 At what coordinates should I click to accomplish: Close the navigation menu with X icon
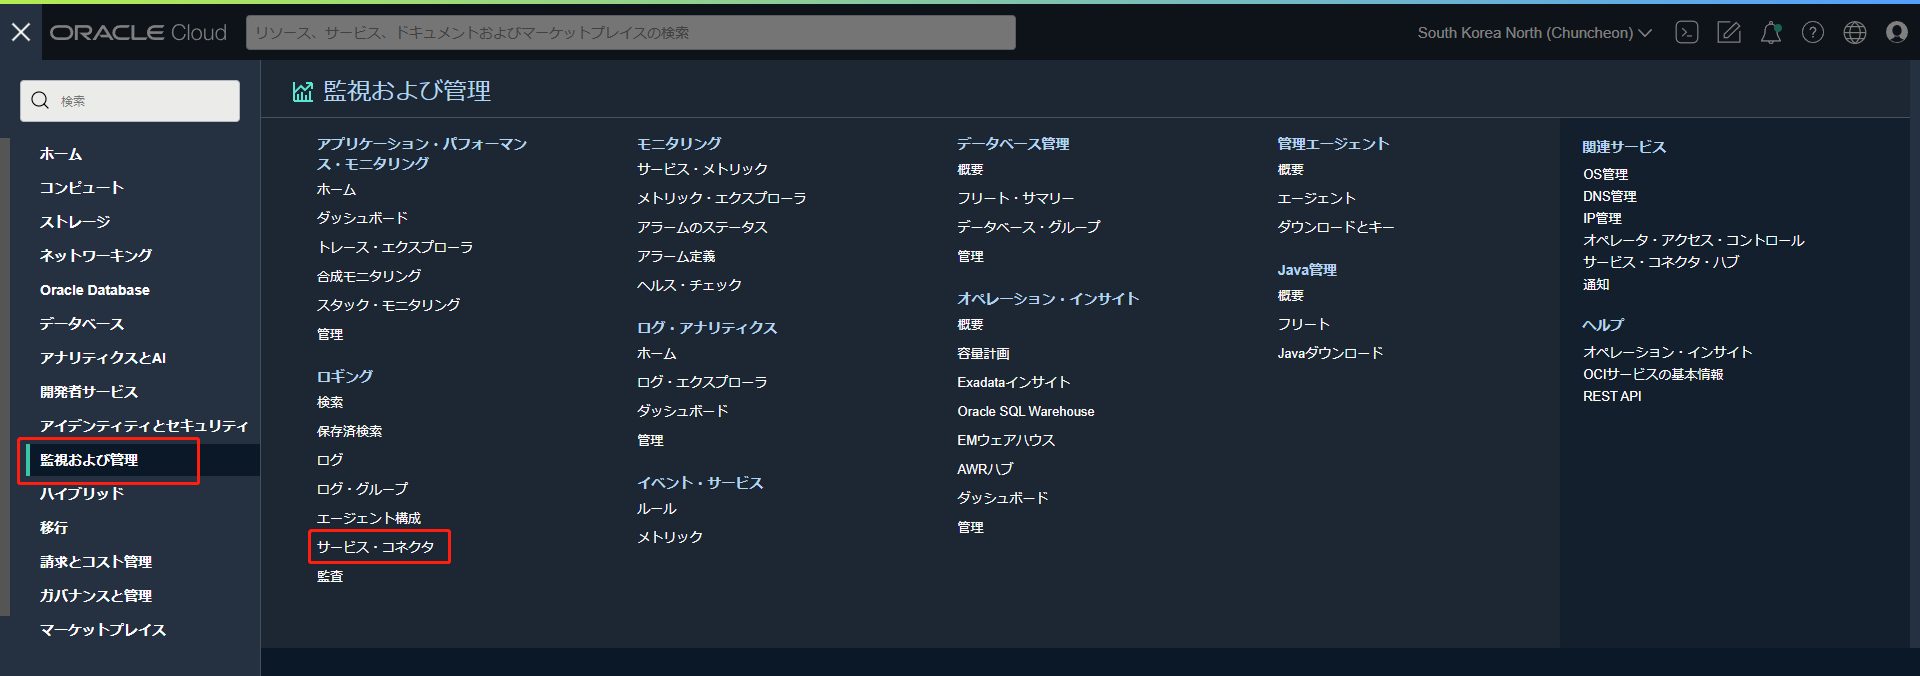pyautogui.click(x=21, y=33)
